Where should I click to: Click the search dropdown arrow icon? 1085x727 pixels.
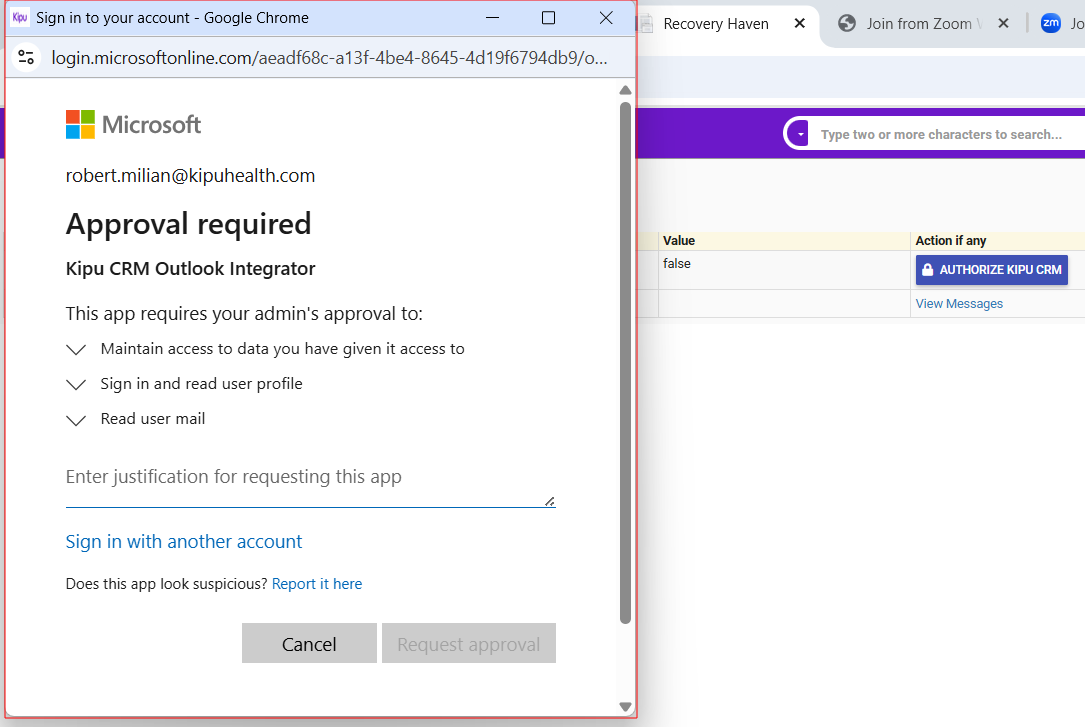tap(800, 135)
